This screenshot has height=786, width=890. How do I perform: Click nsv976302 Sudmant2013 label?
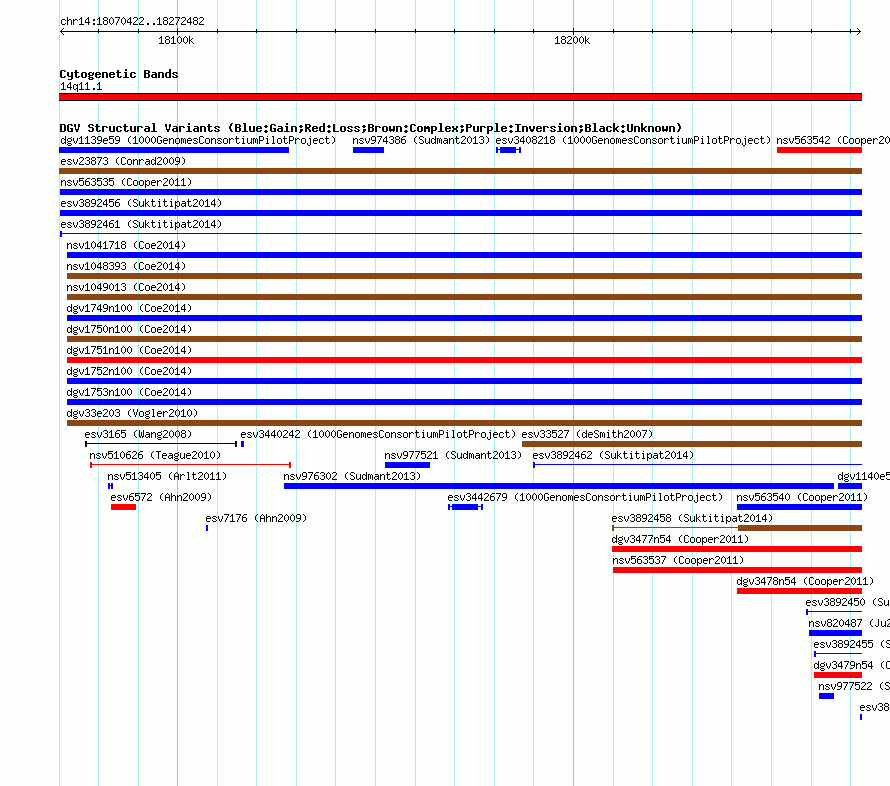[x=352, y=476]
